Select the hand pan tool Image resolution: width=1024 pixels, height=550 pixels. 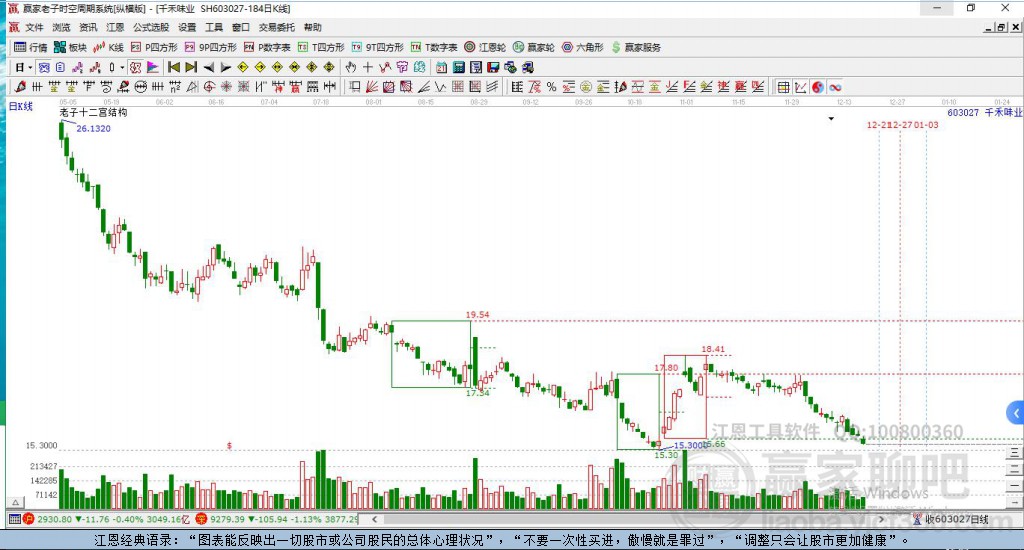click(x=351, y=67)
